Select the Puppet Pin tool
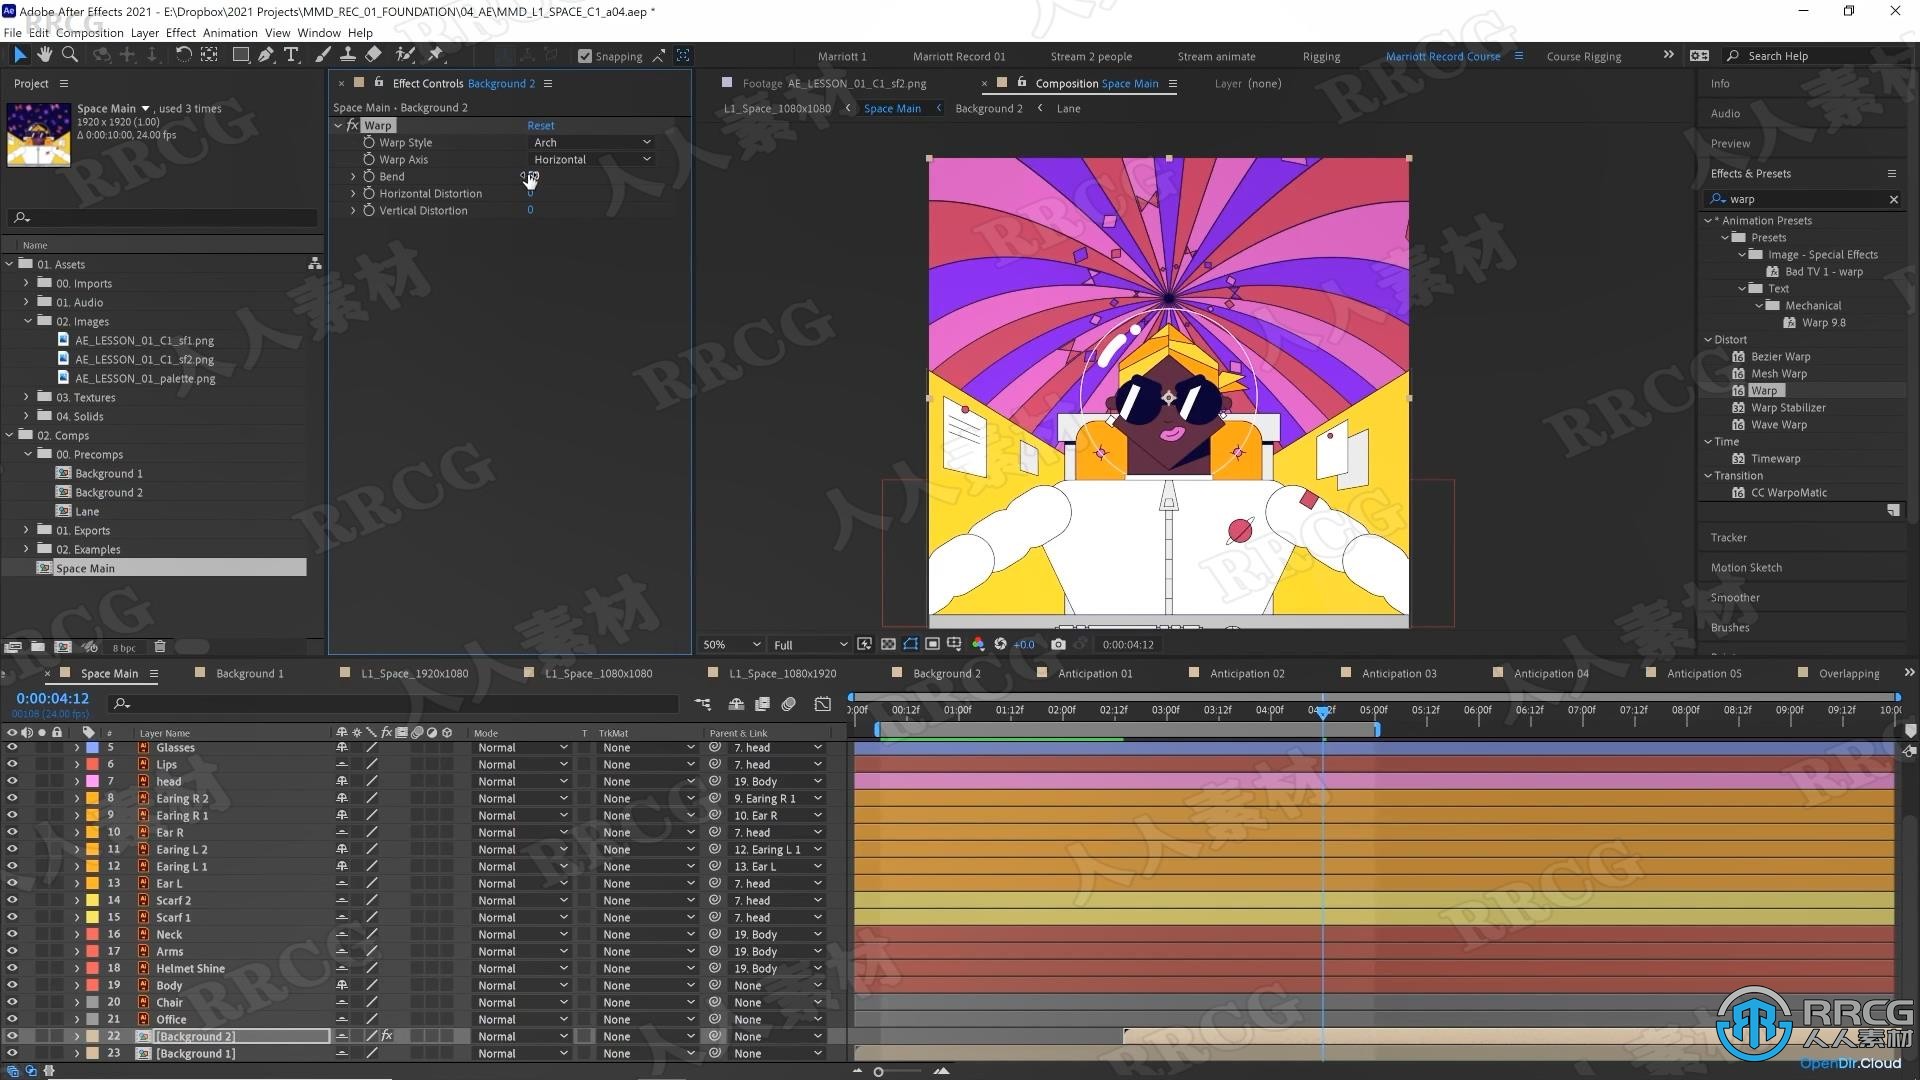This screenshot has width=1920, height=1080. [x=436, y=55]
